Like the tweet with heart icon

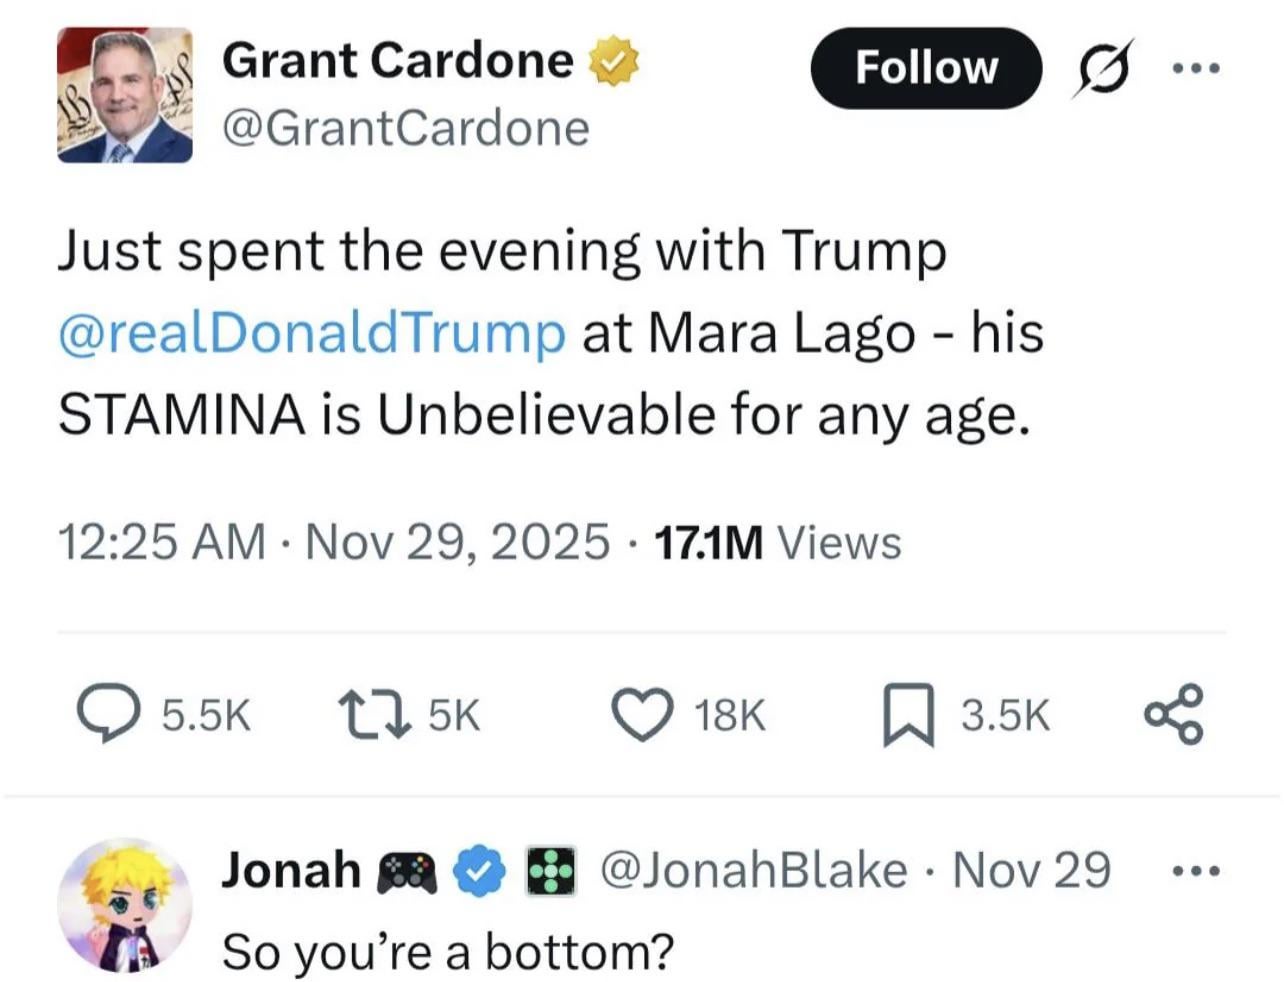[x=644, y=714]
